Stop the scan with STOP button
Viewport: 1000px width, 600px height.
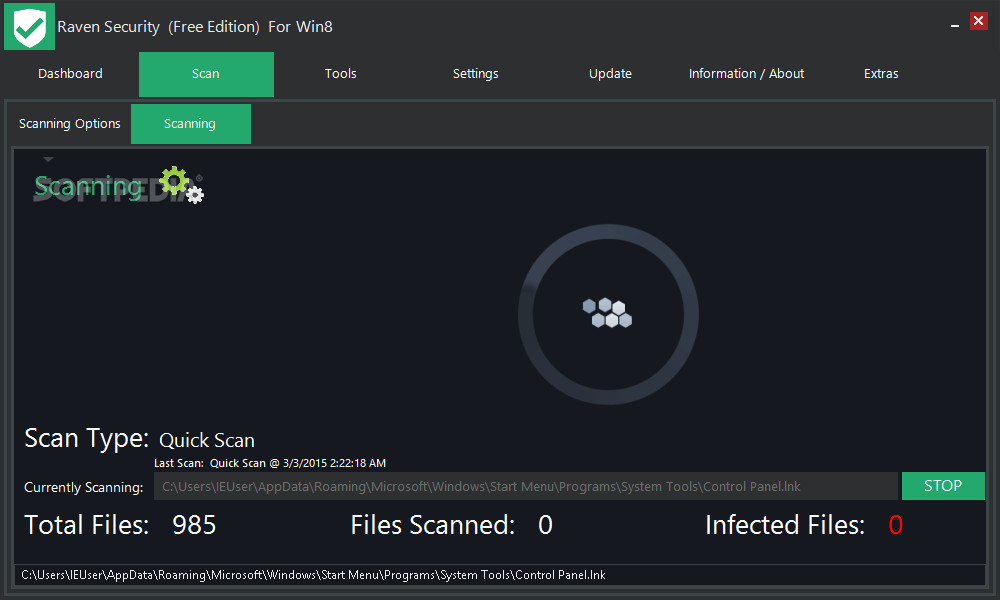click(x=943, y=486)
